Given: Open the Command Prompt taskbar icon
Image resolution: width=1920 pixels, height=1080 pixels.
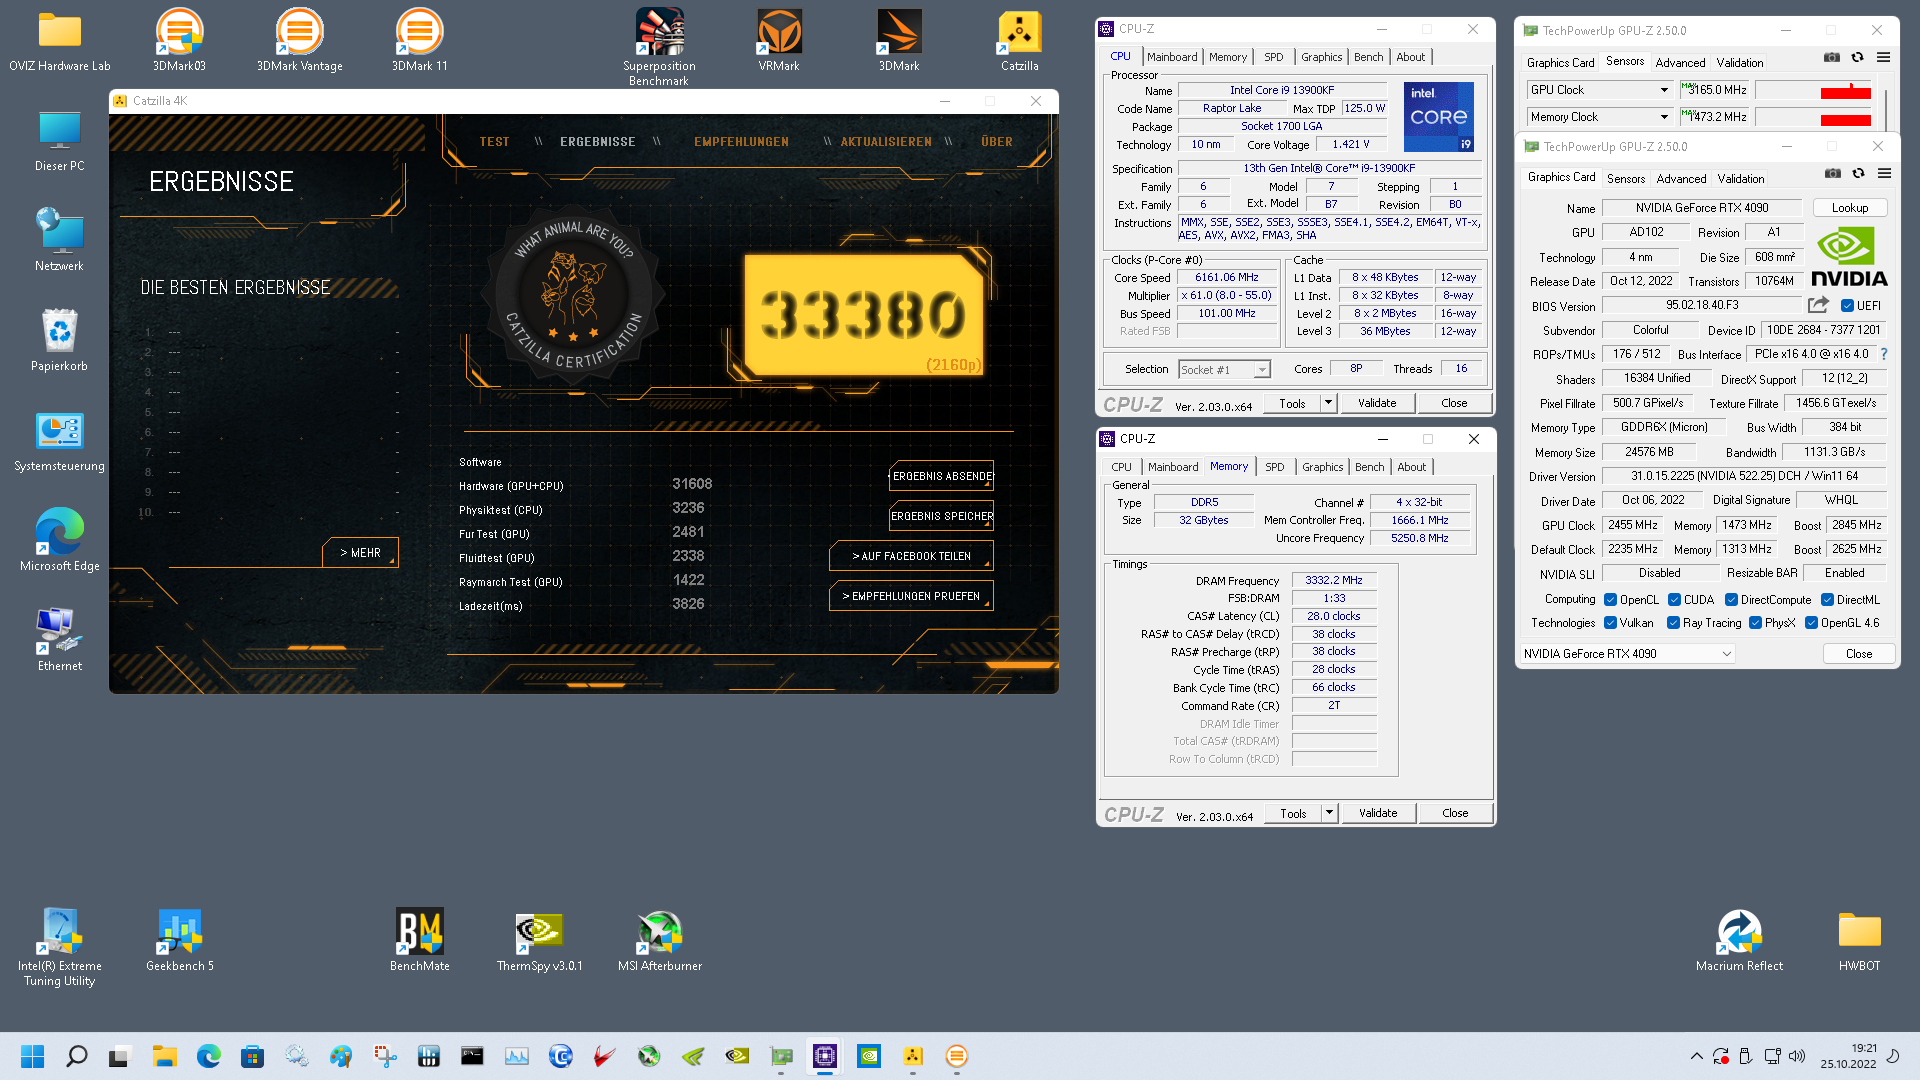Looking at the screenshot, I should click(472, 1056).
